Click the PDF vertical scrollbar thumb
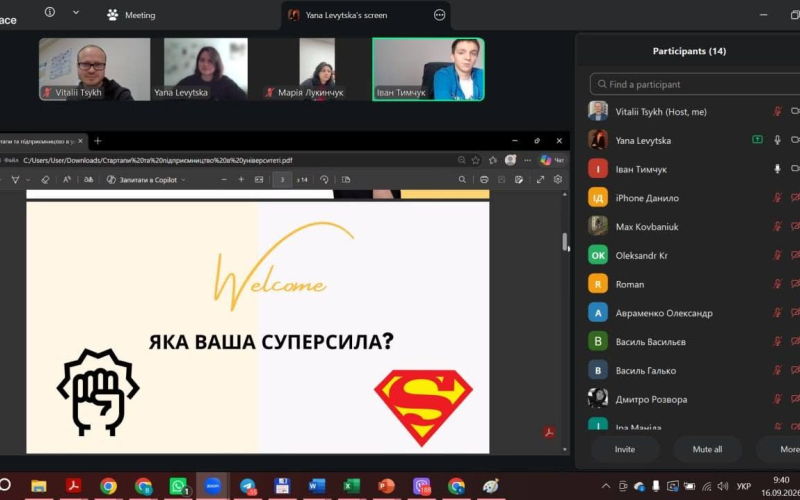Image resolution: width=800 pixels, height=500 pixels. (x=565, y=242)
